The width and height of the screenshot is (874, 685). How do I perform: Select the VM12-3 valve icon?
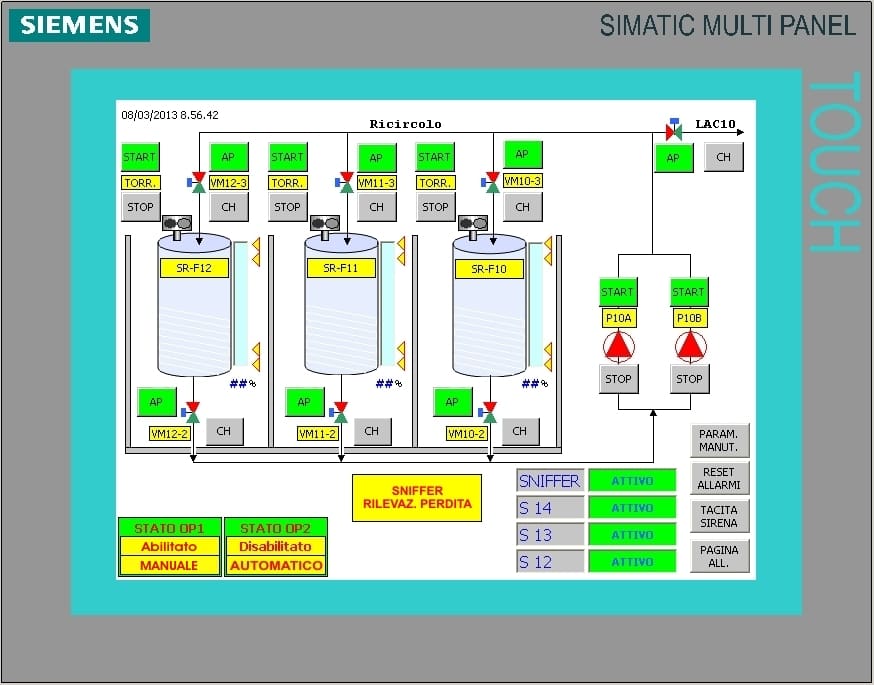point(197,182)
